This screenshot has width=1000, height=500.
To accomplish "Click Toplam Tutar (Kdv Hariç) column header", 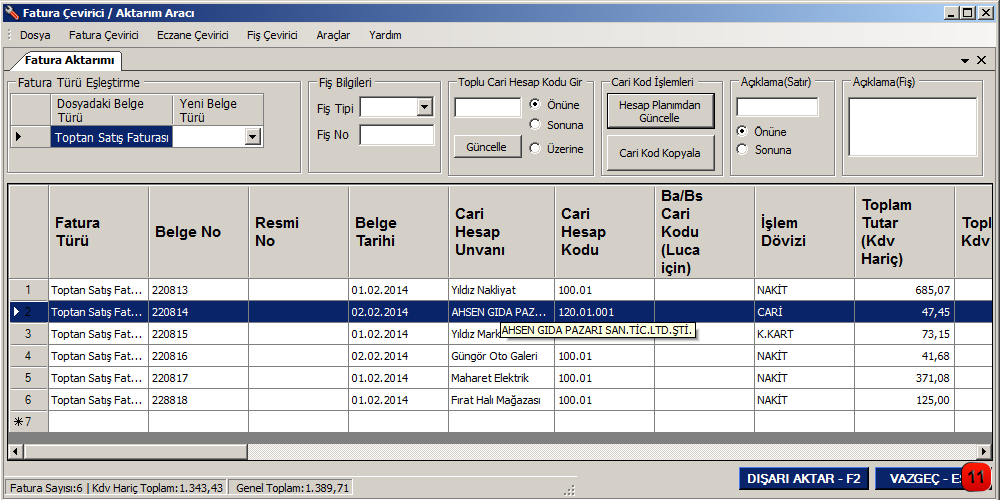I will 905,232.
